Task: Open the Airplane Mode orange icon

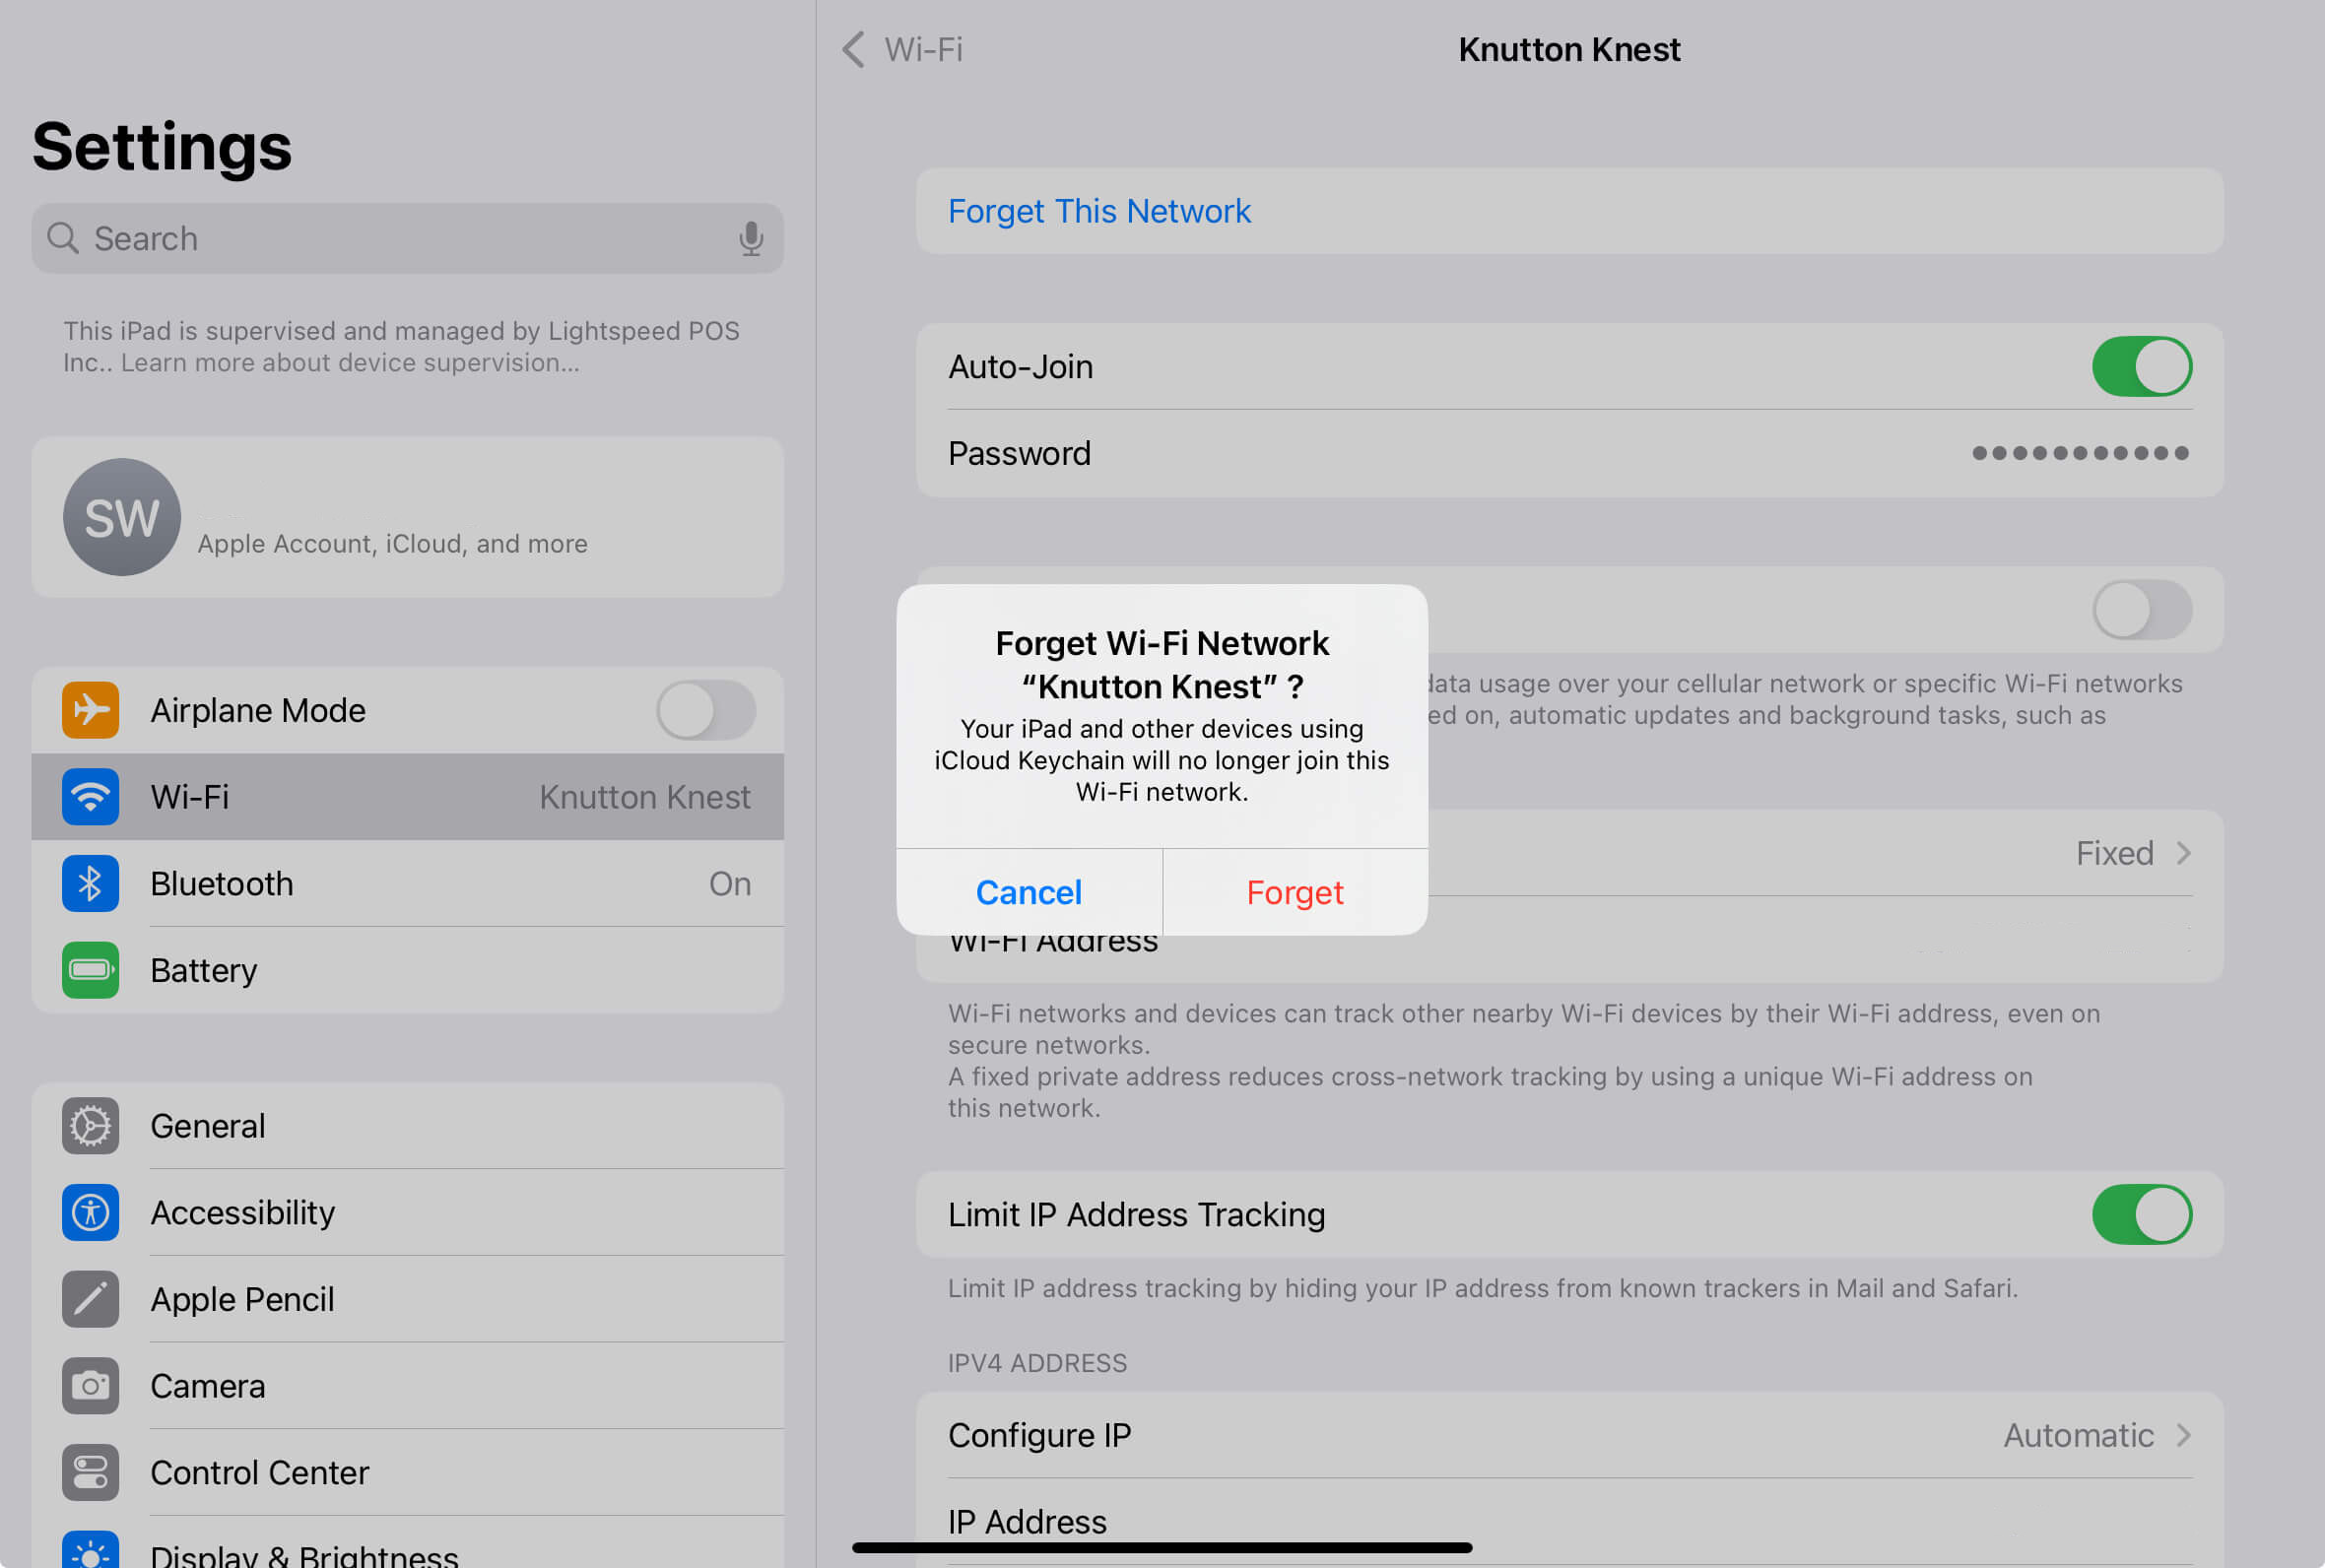Action: pos(90,710)
